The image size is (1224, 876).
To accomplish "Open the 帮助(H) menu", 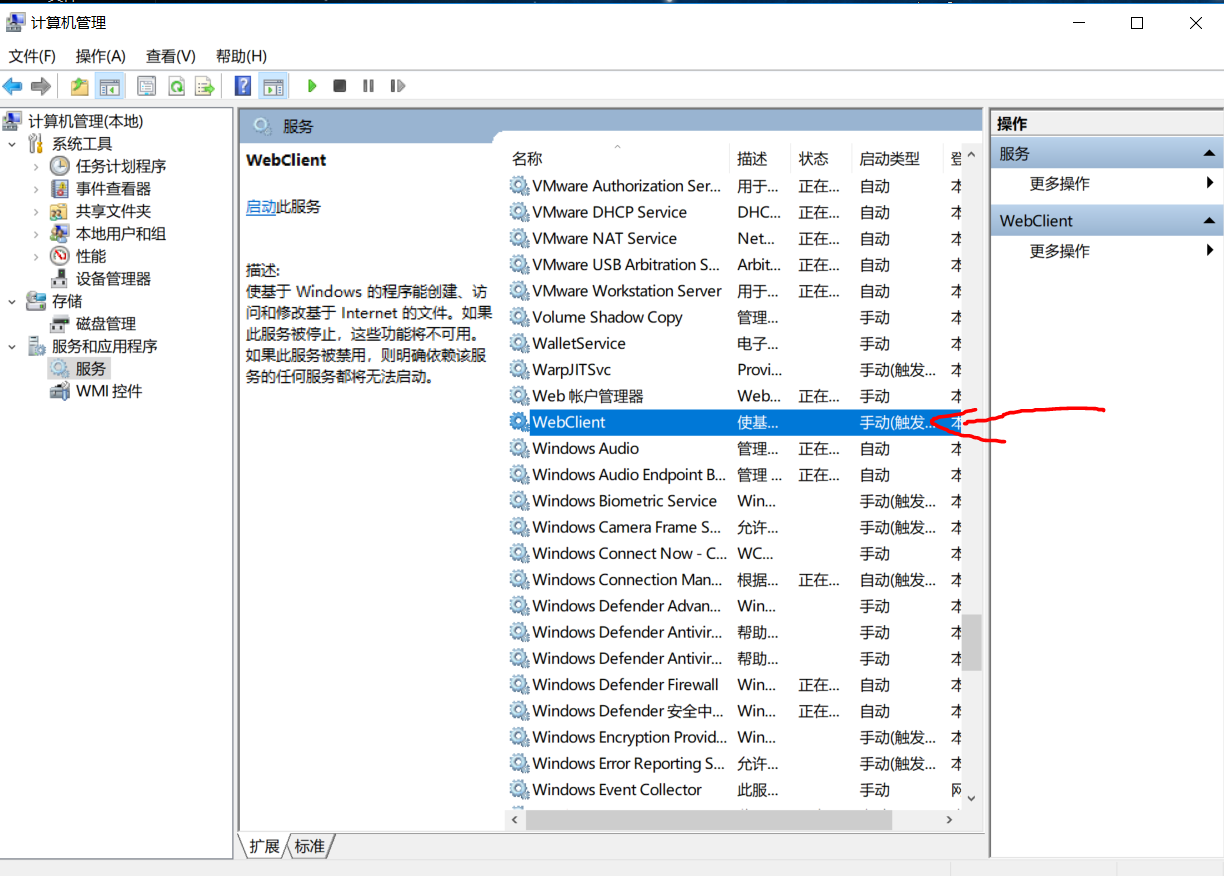I will tap(241, 56).
